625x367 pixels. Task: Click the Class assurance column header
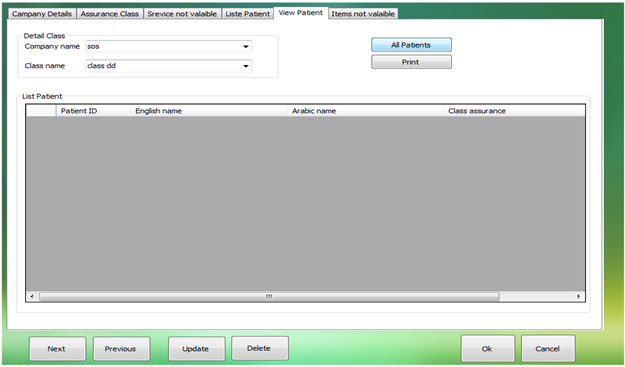(514, 111)
